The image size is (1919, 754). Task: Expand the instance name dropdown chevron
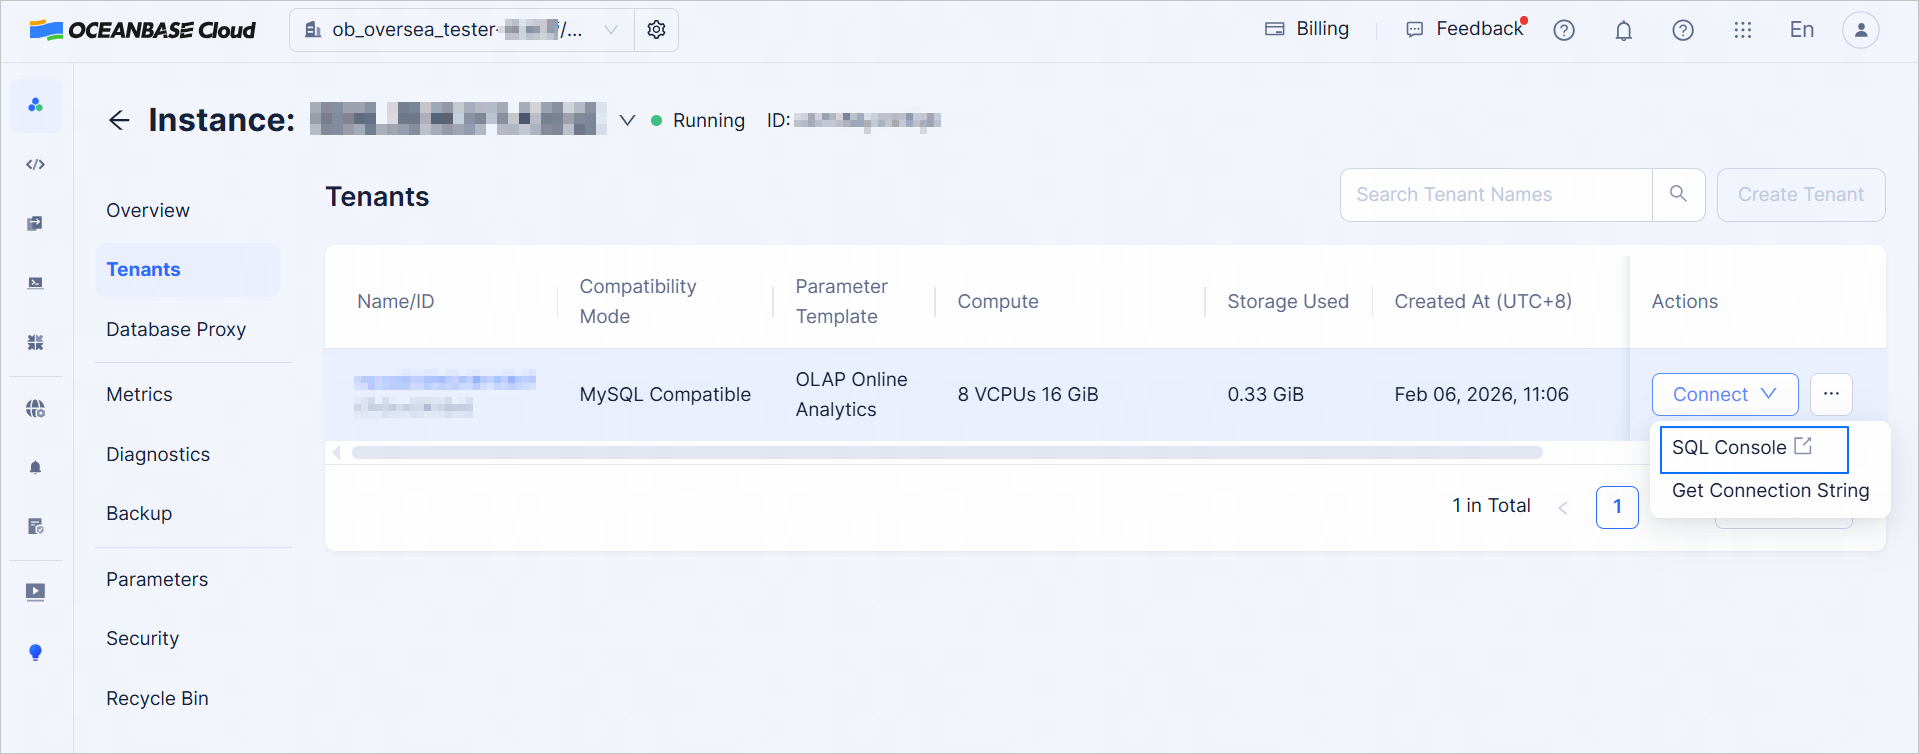click(x=627, y=121)
